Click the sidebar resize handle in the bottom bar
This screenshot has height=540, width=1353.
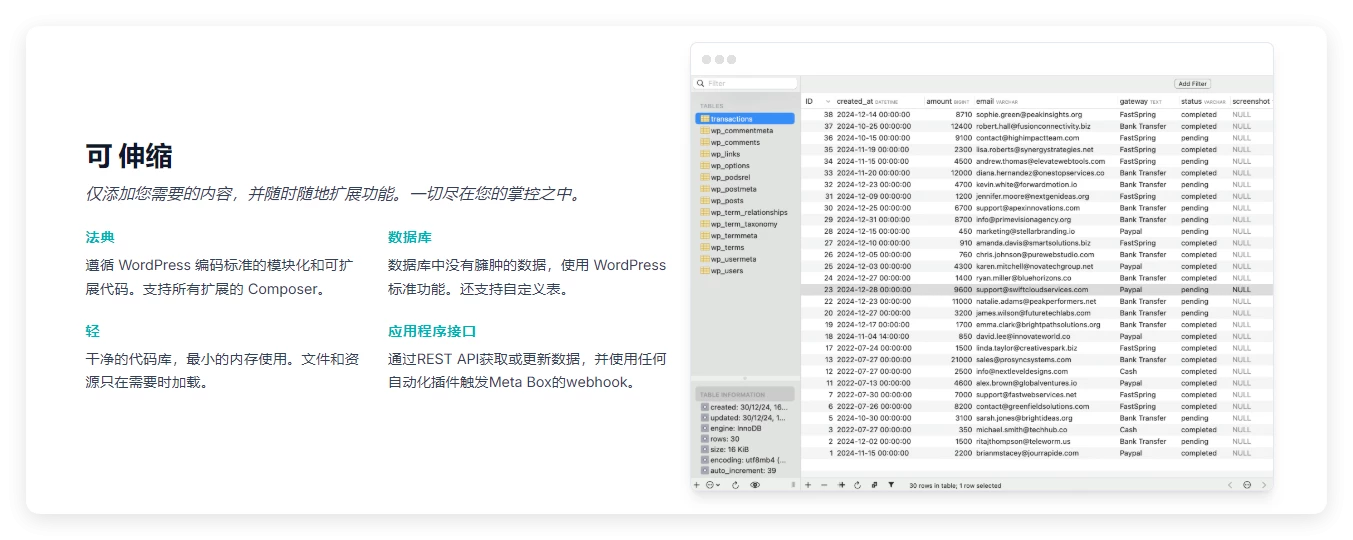793,485
